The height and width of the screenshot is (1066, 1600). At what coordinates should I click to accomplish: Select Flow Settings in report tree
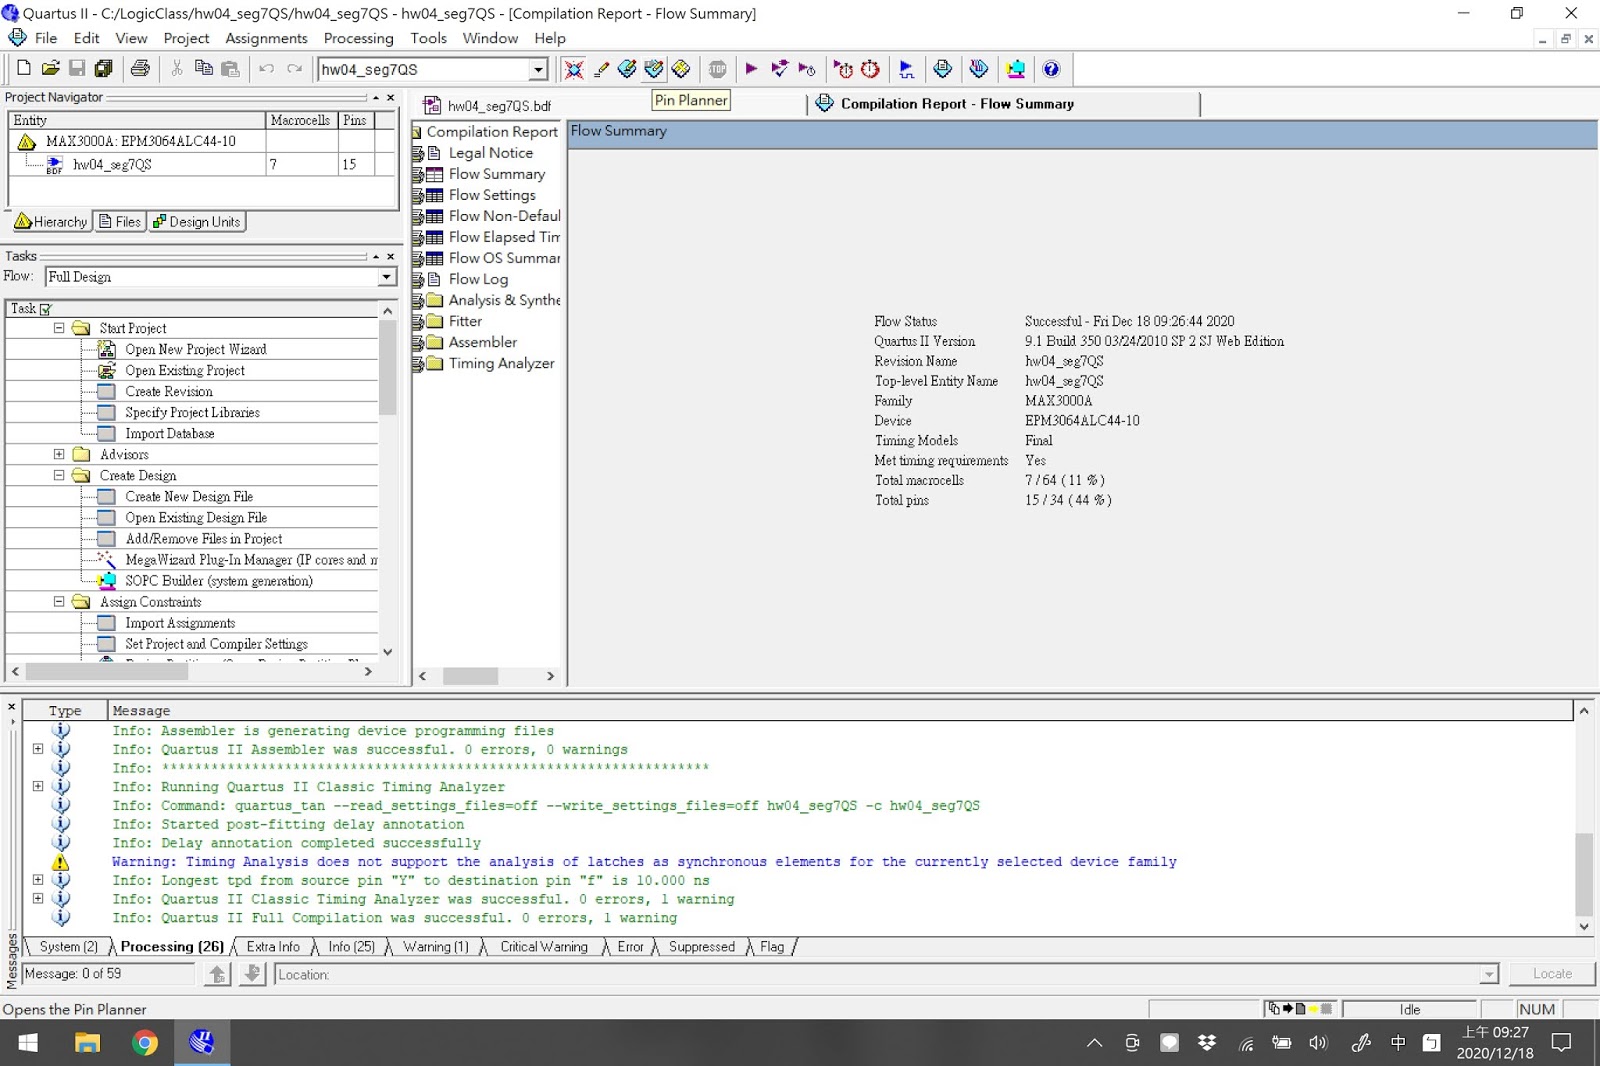coord(491,195)
